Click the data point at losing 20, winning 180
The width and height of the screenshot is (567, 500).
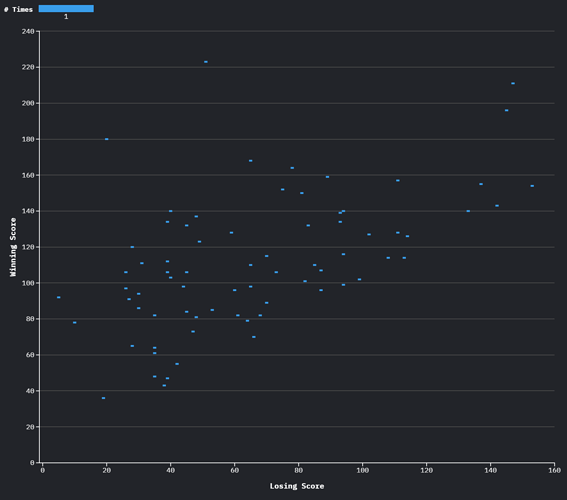[x=106, y=139]
